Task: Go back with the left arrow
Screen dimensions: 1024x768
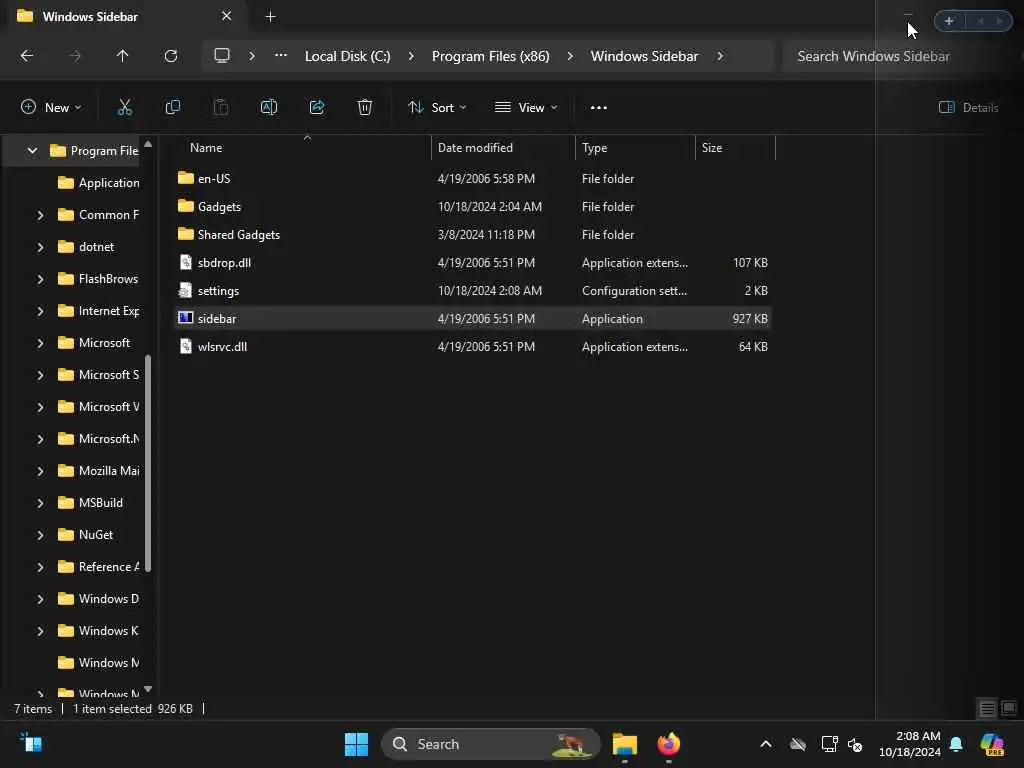Action: pyautogui.click(x=27, y=56)
